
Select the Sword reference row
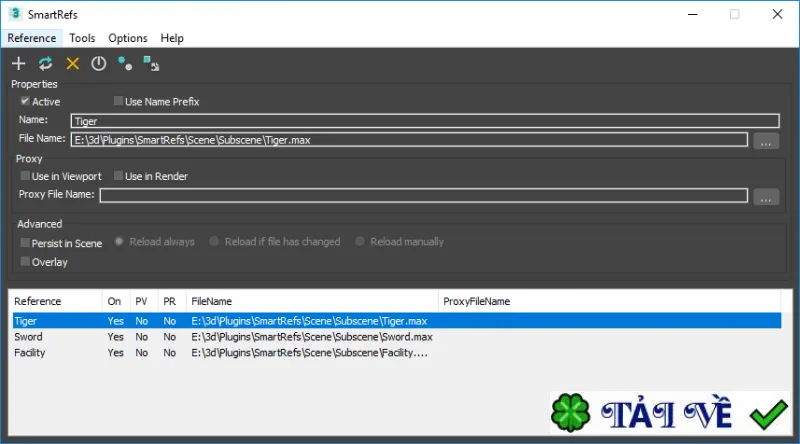click(x=397, y=337)
